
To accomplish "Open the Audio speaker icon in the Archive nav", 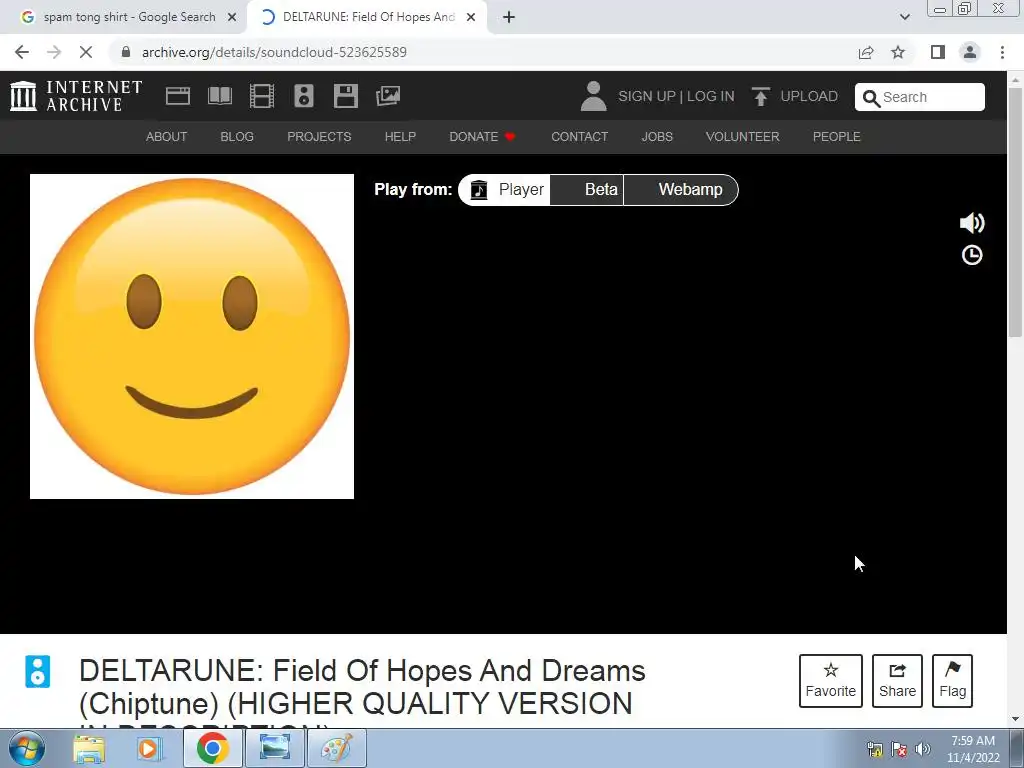I will click(x=304, y=96).
